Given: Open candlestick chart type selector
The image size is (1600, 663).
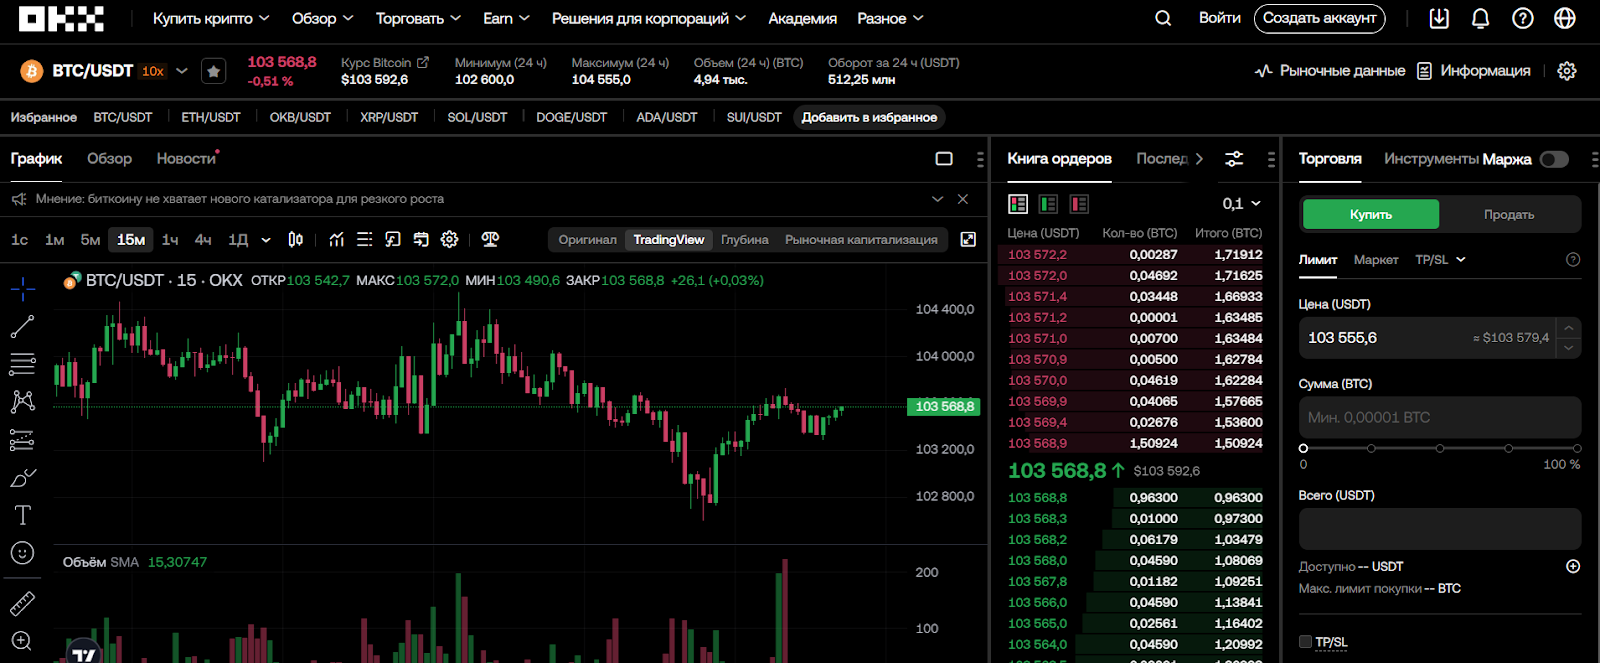Looking at the screenshot, I should pos(296,239).
